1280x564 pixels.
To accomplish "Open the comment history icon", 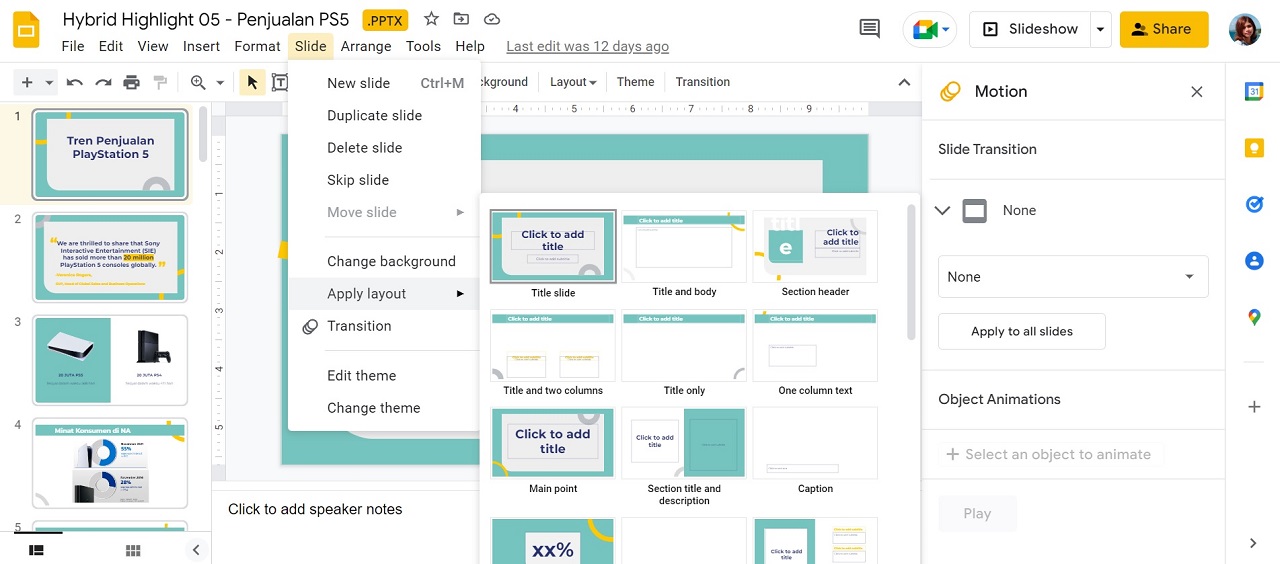I will tap(870, 29).
